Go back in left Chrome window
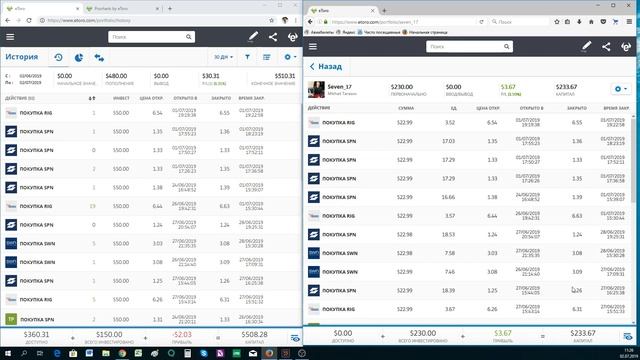Viewport: 640px width, 360px height. click(7, 20)
